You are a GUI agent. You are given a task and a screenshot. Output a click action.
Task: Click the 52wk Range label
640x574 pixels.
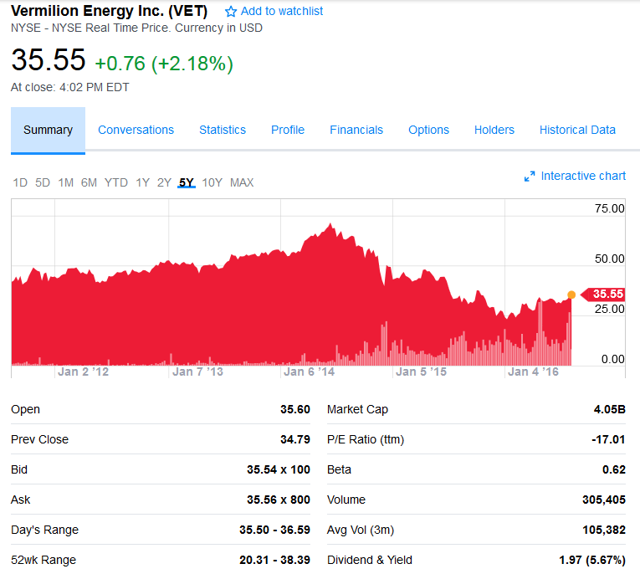[x=43, y=560]
